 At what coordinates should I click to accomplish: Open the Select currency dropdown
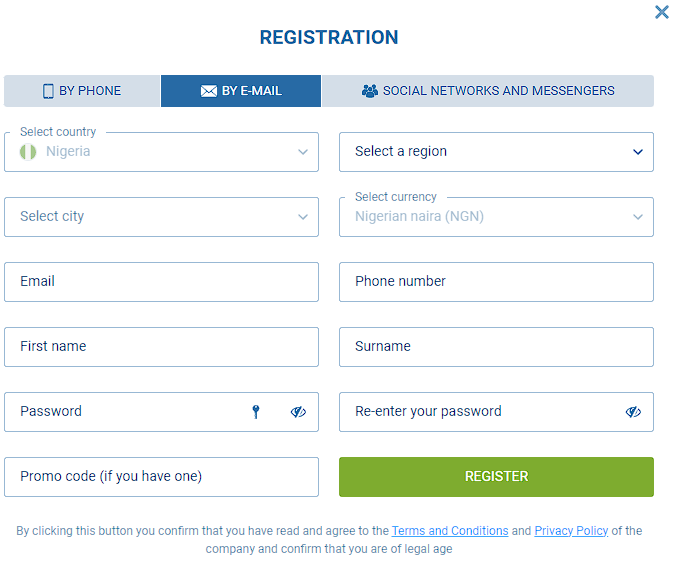(496, 217)
